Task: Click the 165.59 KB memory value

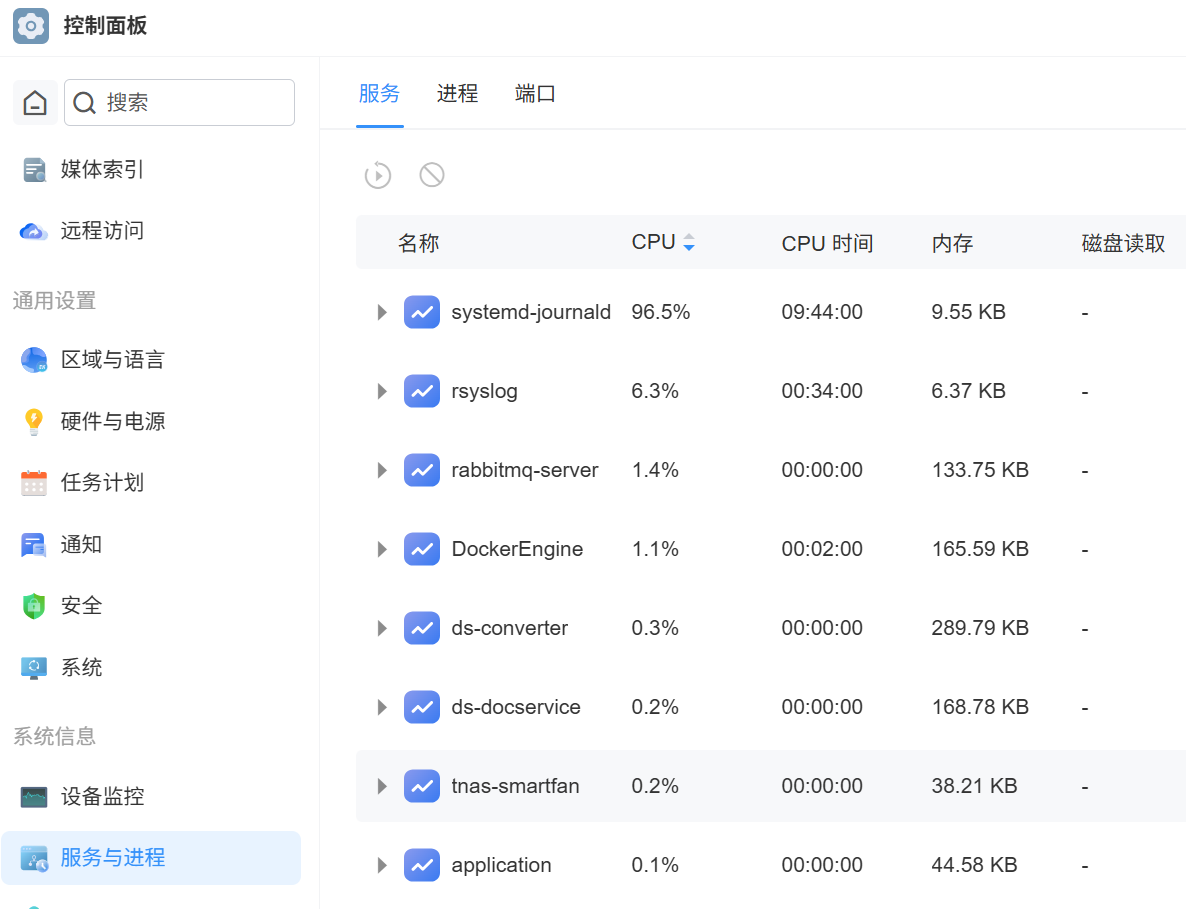Action: click(x=980, y=549)
